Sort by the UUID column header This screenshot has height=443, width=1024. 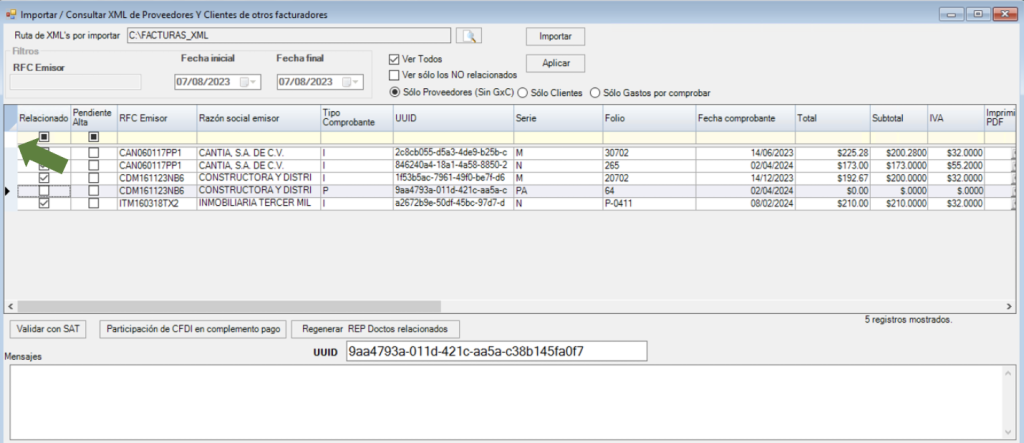pyautogui.click(x=453, y=118)
